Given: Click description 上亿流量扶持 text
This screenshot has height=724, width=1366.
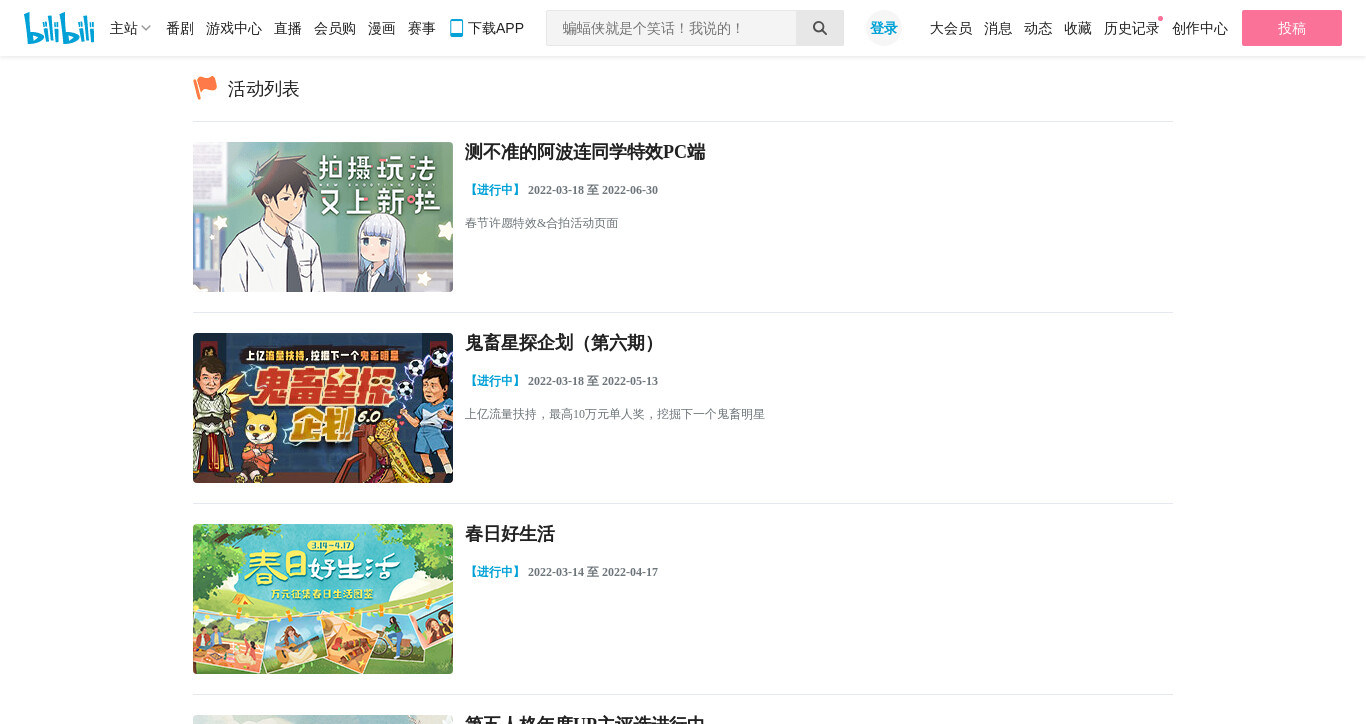Looking at the screenshot, I should coord(615,414).
